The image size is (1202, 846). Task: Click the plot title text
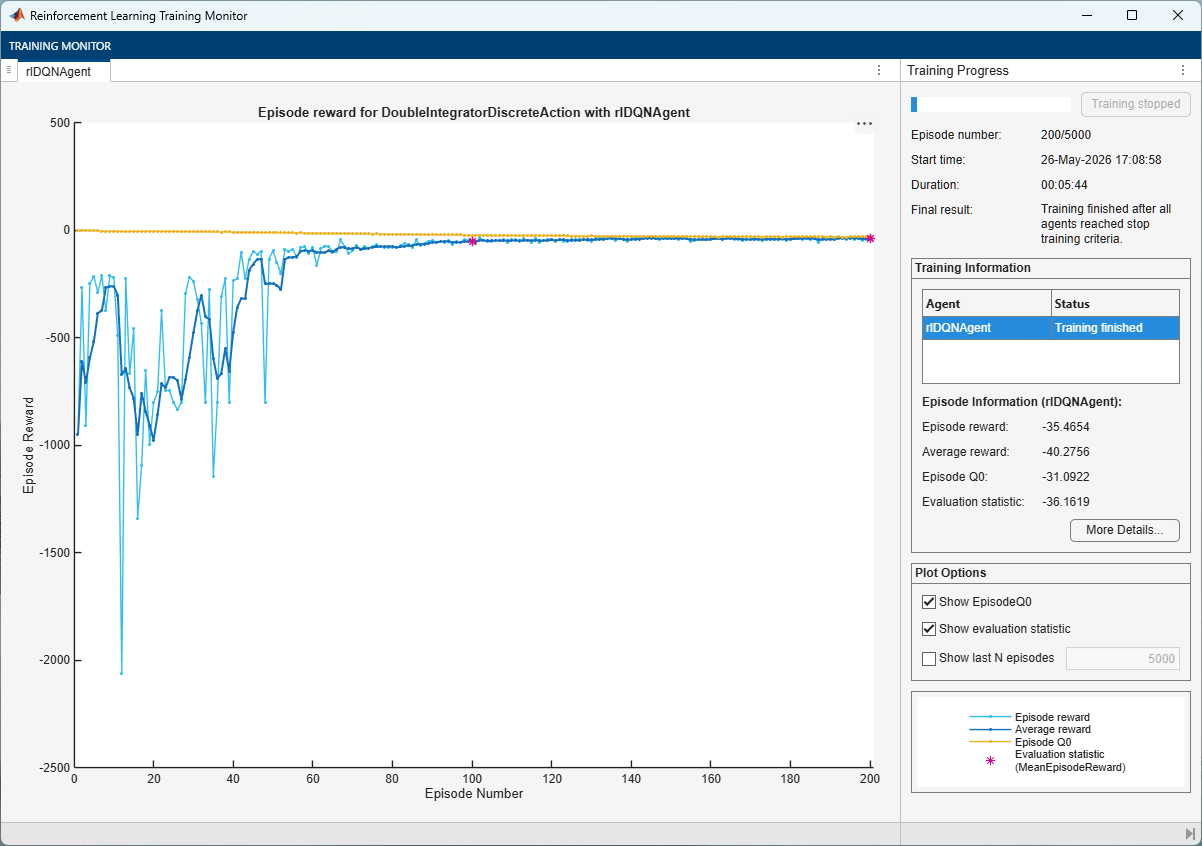point(474,112)
